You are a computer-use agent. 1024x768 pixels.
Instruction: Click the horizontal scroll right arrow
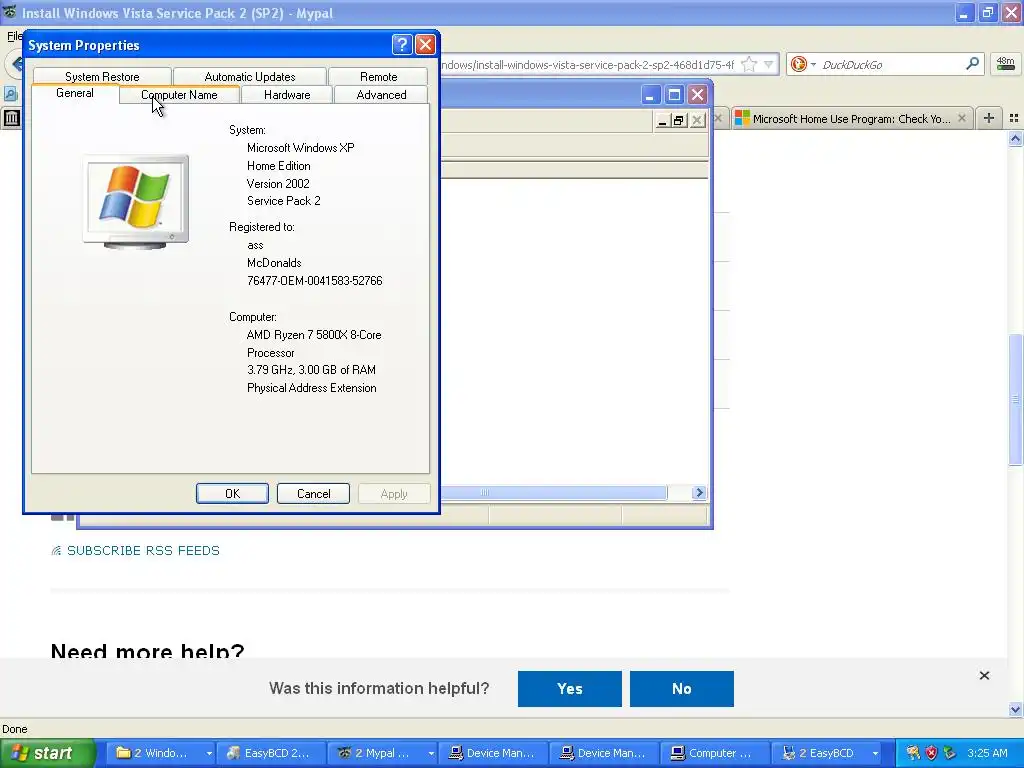(699, 493)
